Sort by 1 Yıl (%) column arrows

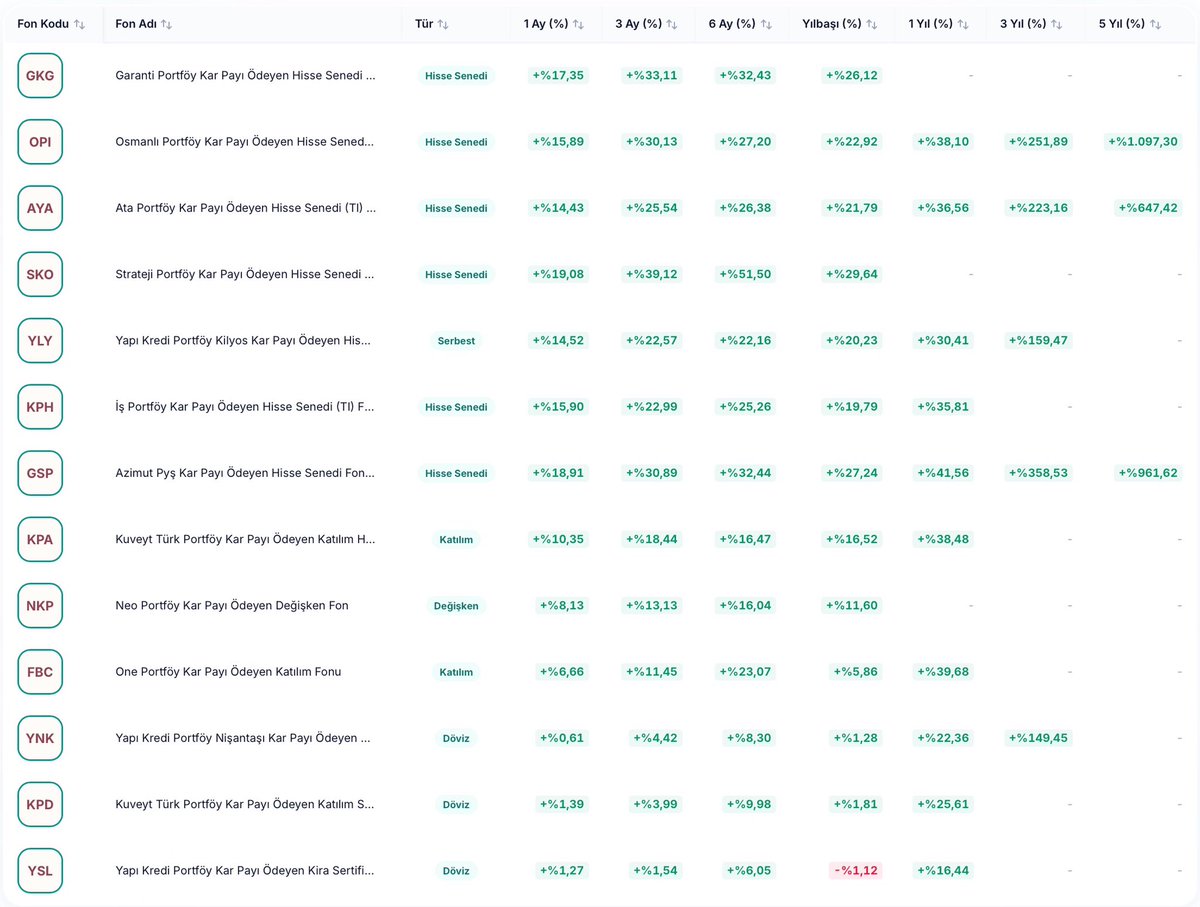(x=963, y=24)
